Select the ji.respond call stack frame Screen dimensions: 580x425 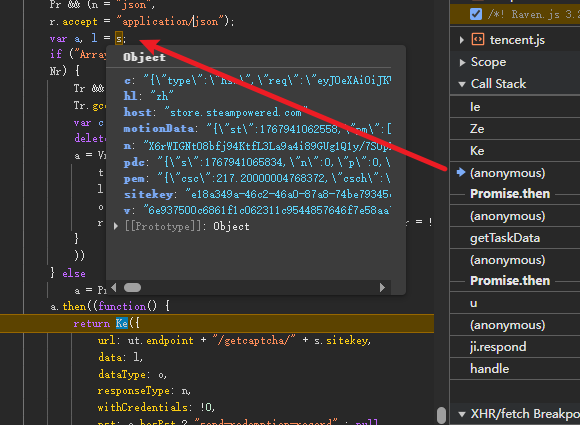515,347
